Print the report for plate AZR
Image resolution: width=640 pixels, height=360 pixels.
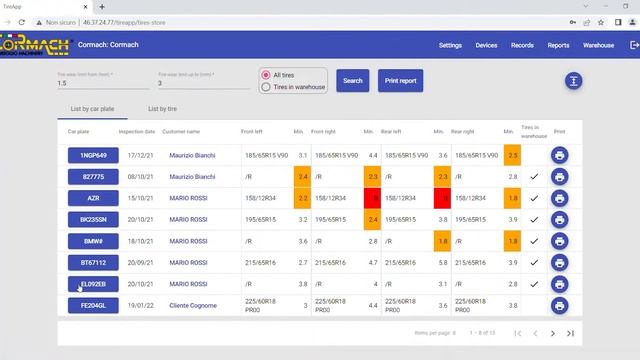[559, 198]
